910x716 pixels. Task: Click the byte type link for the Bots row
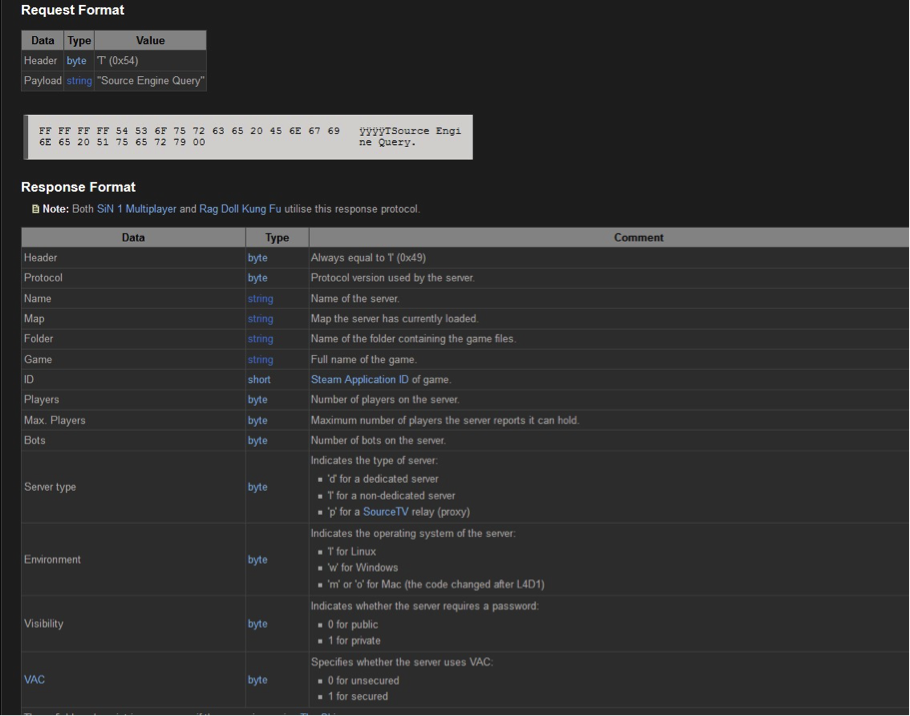[x=258, y=441]
